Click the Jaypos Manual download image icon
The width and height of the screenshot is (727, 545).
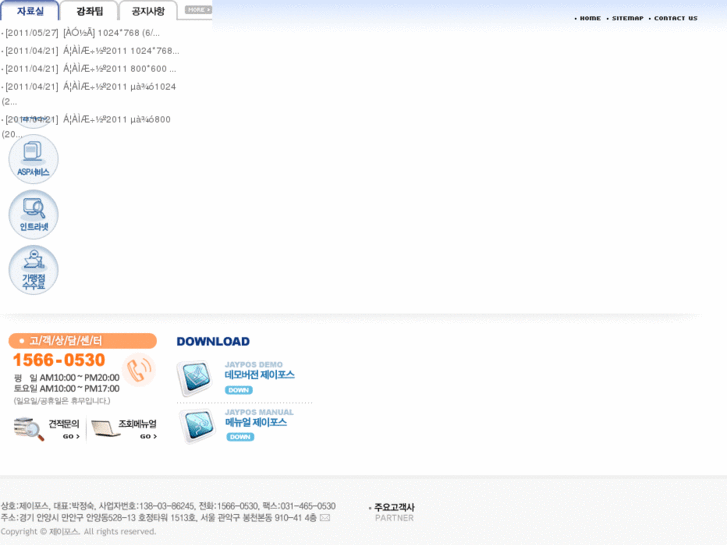198,425
